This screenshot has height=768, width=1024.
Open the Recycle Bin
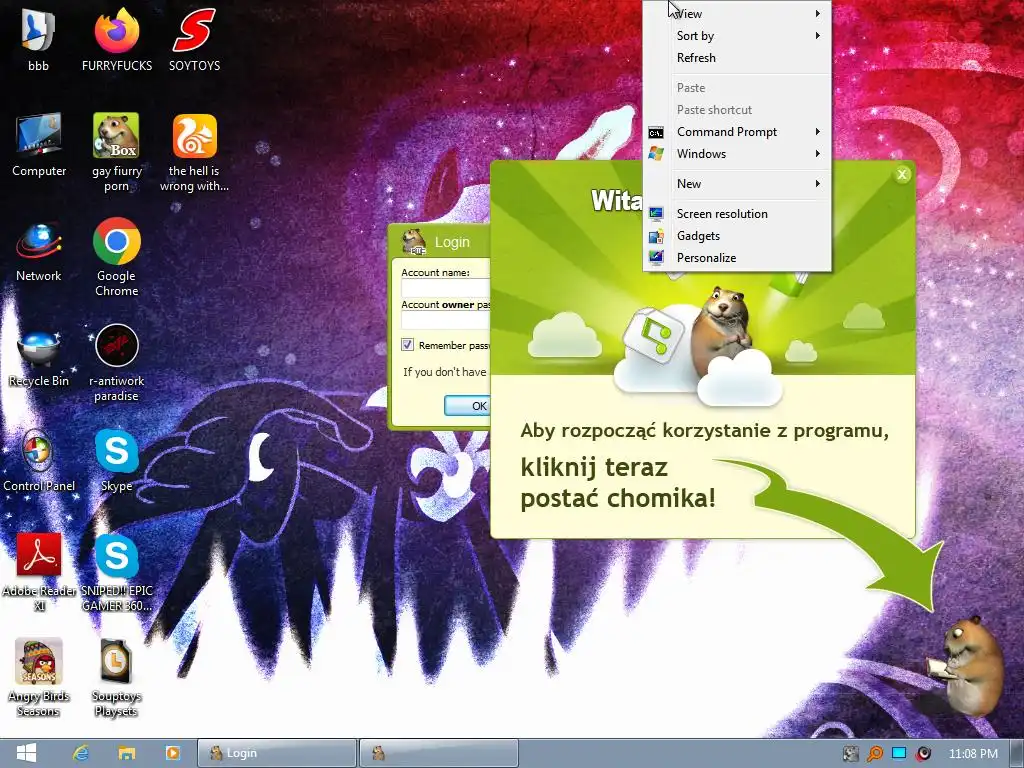click(x=39, y=357)
